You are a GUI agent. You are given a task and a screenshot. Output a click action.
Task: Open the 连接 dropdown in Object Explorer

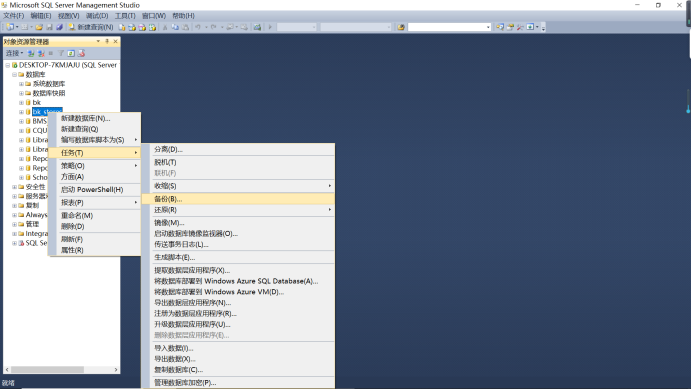pos(14,53)
